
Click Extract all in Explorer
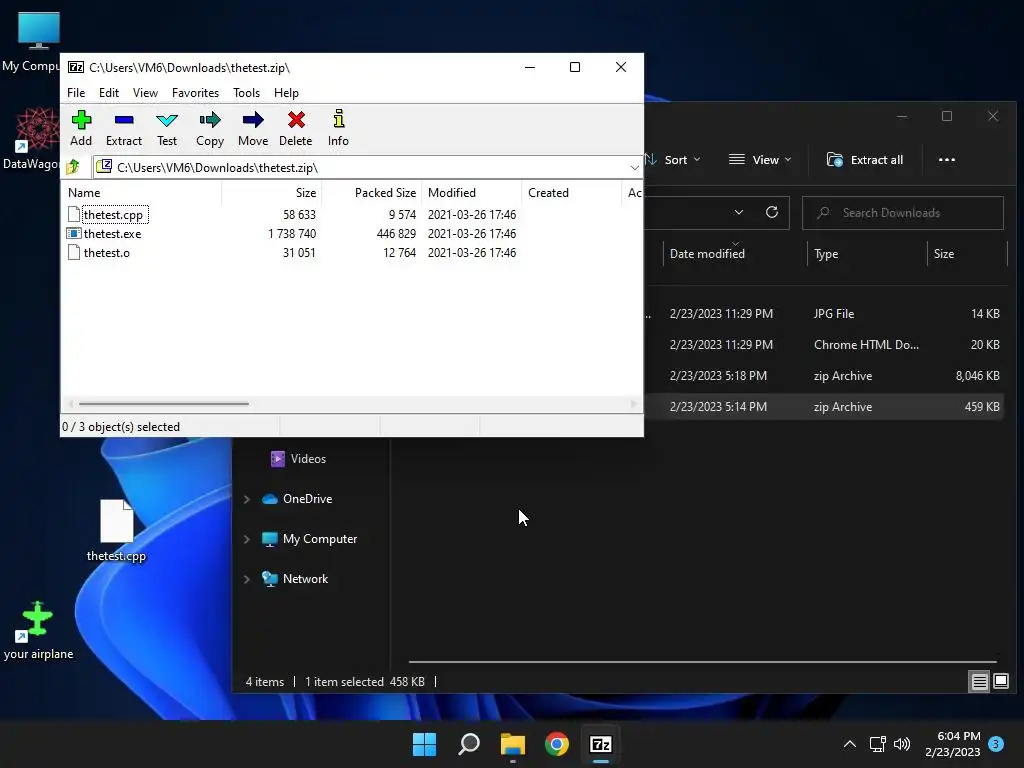865,160
